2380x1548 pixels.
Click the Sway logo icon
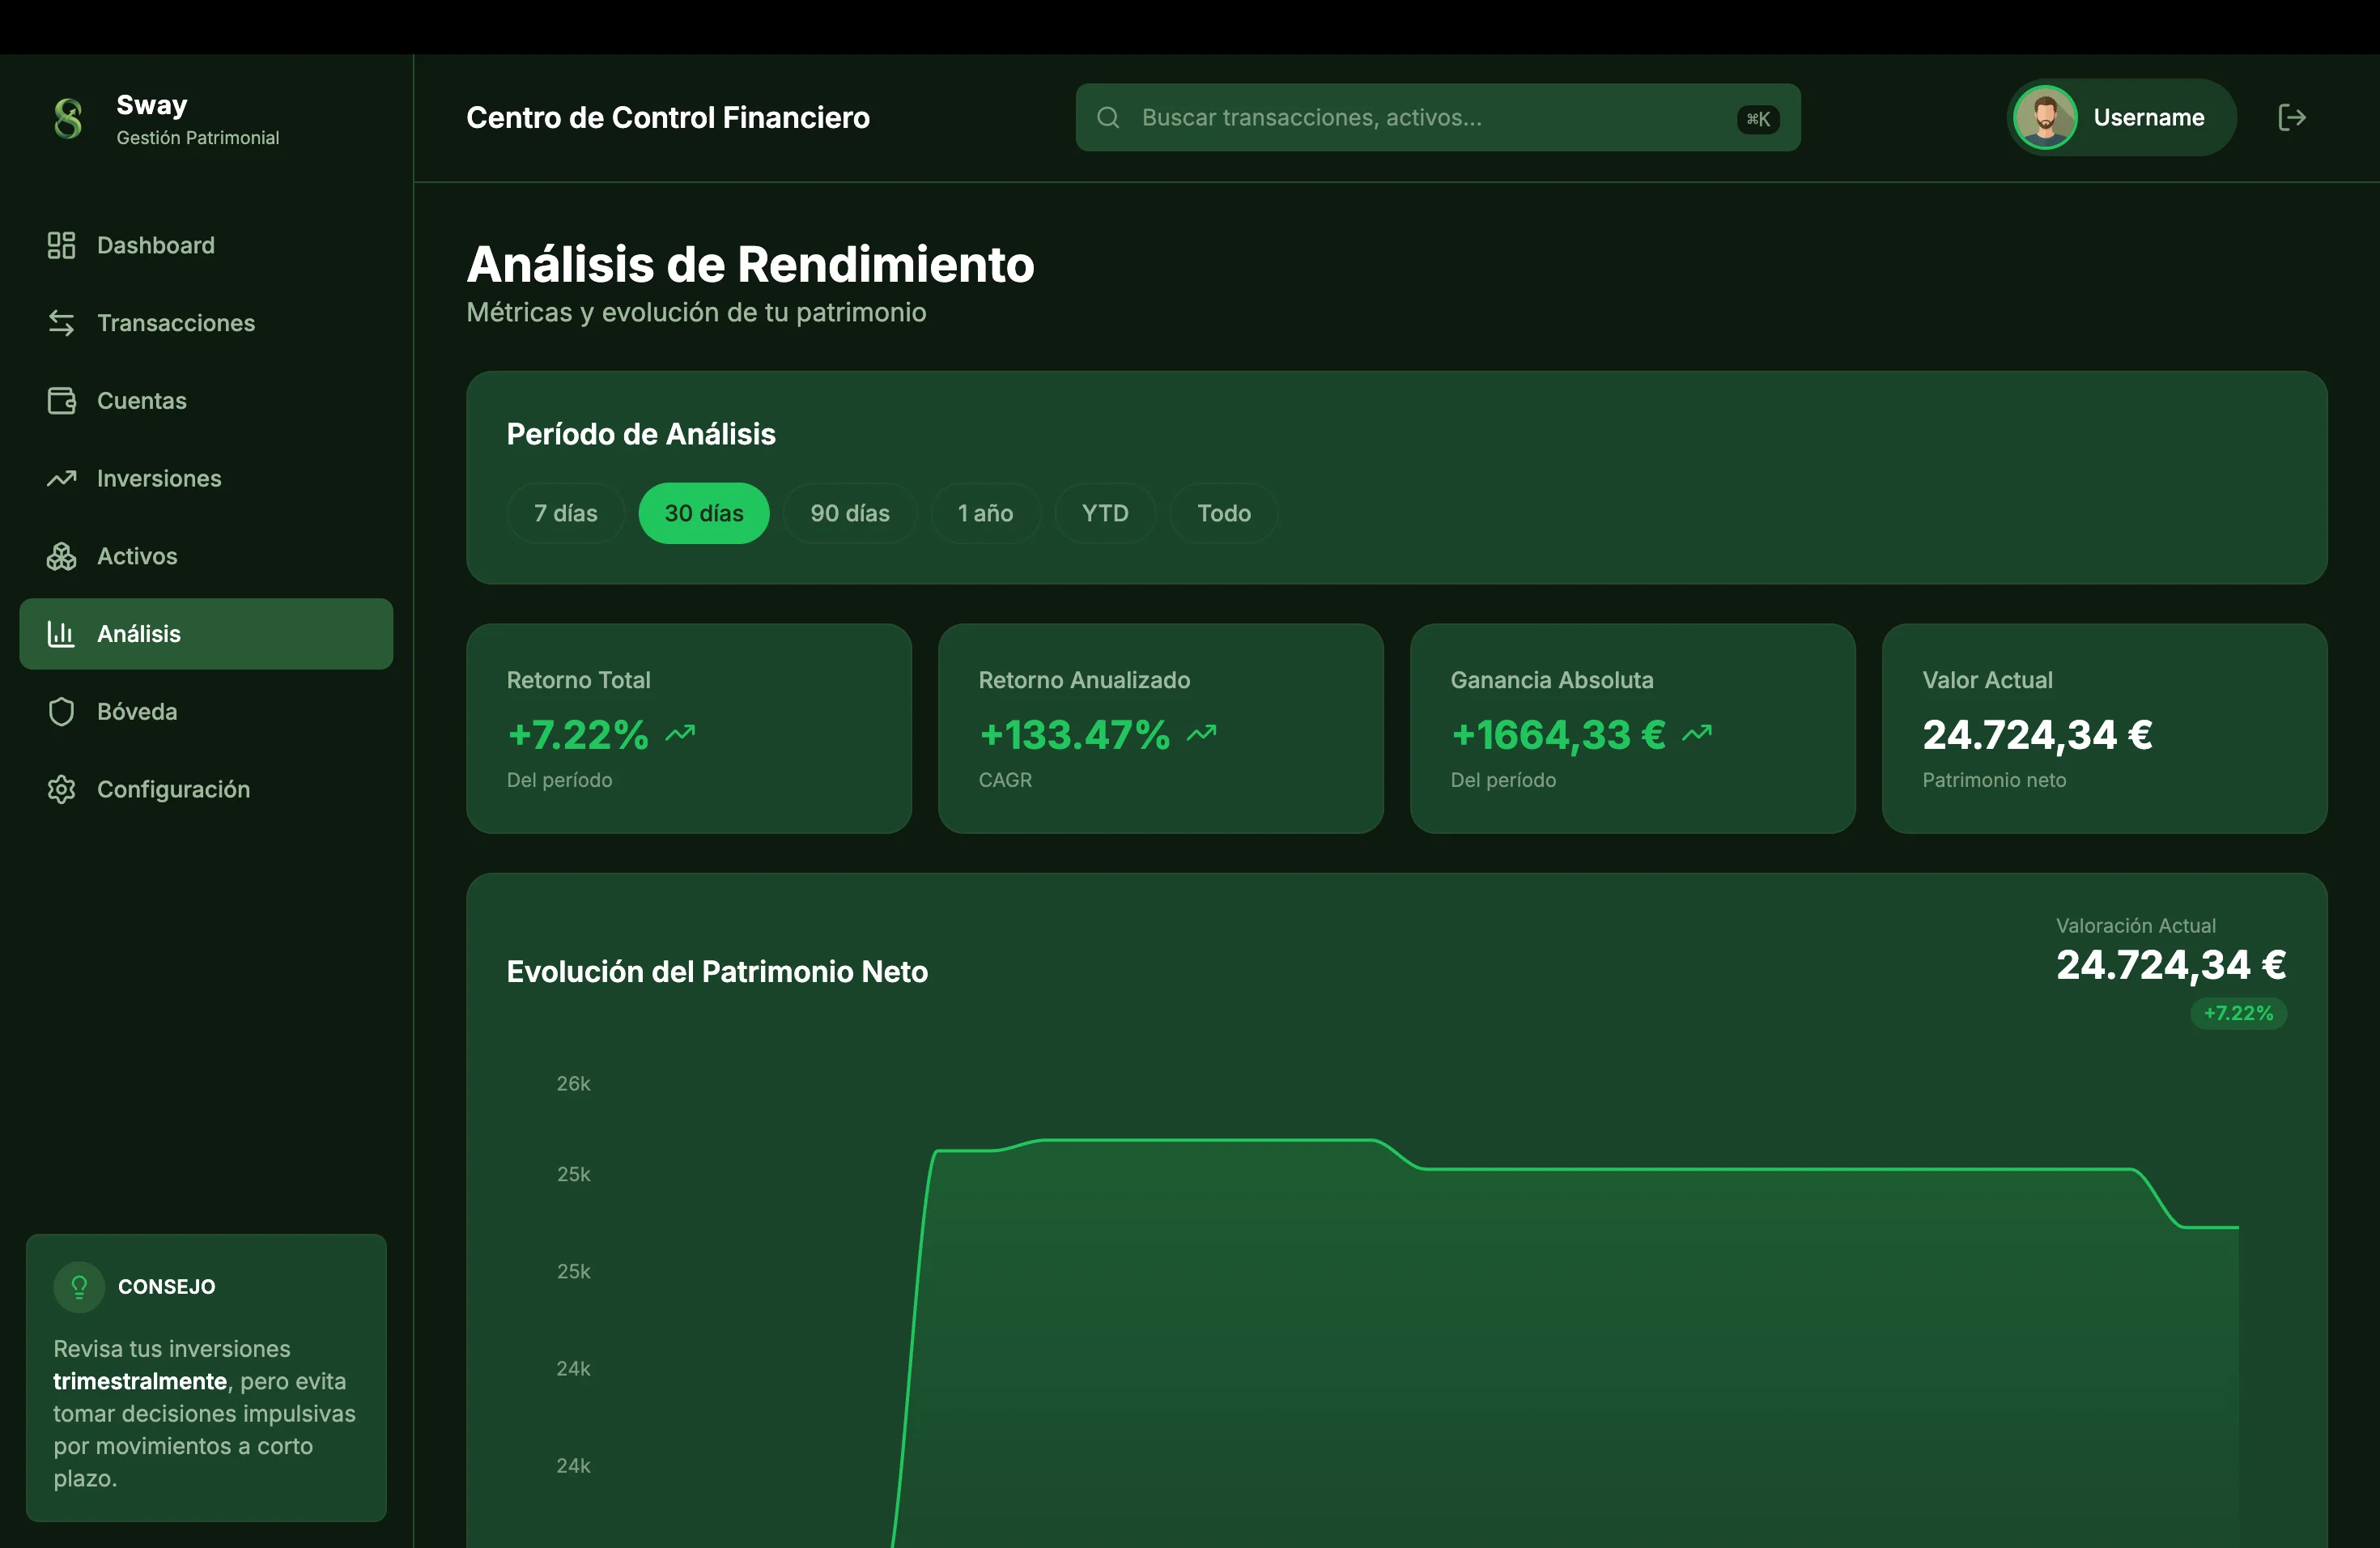pos(68,118)
